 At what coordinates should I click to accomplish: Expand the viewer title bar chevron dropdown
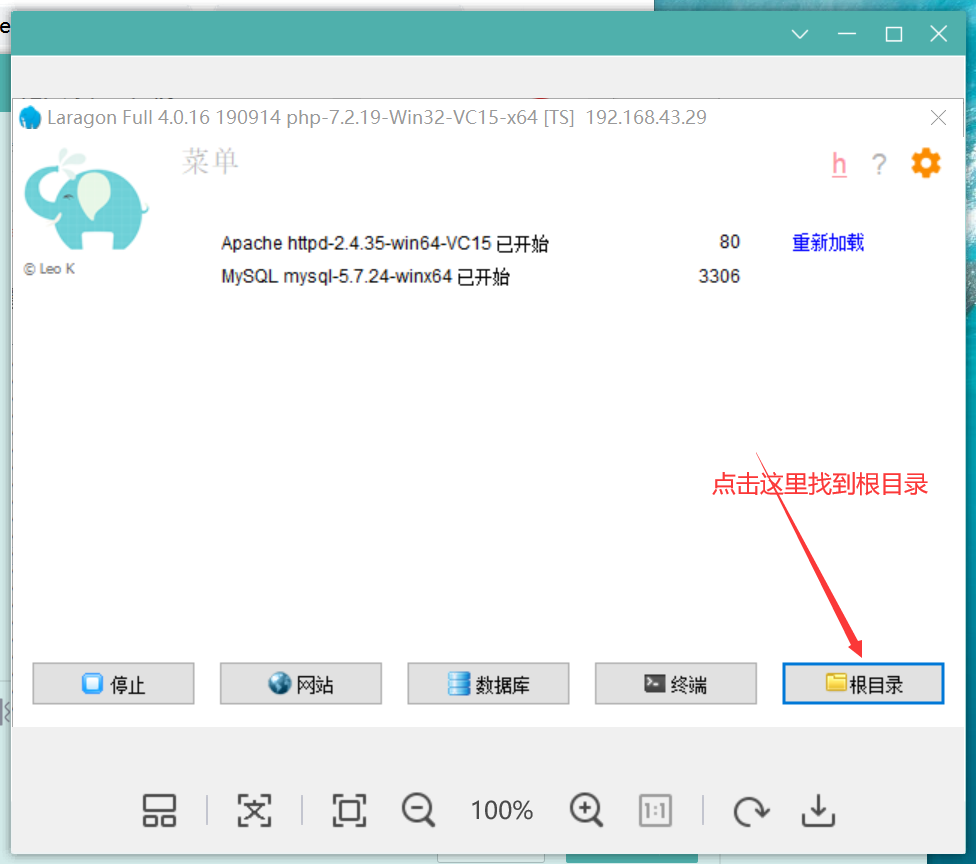[800, 34]
